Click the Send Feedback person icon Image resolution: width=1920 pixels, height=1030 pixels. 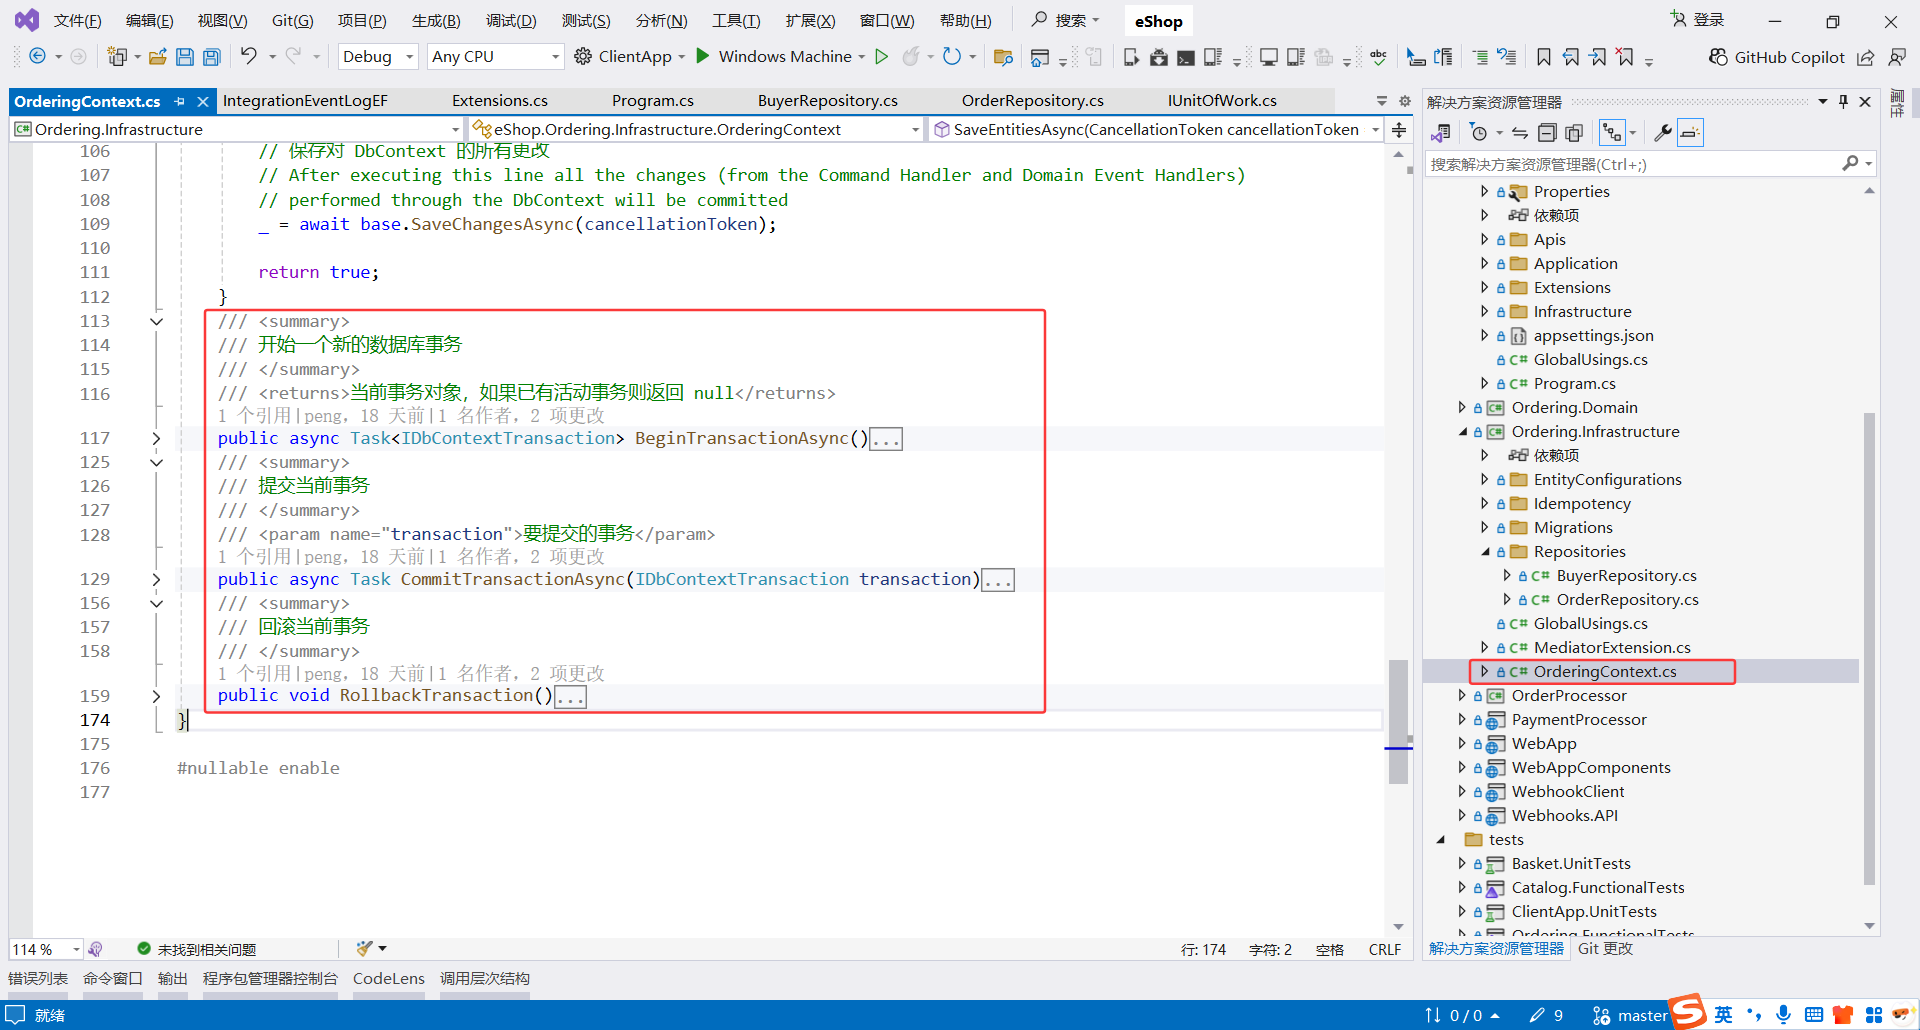(1896, 57)
